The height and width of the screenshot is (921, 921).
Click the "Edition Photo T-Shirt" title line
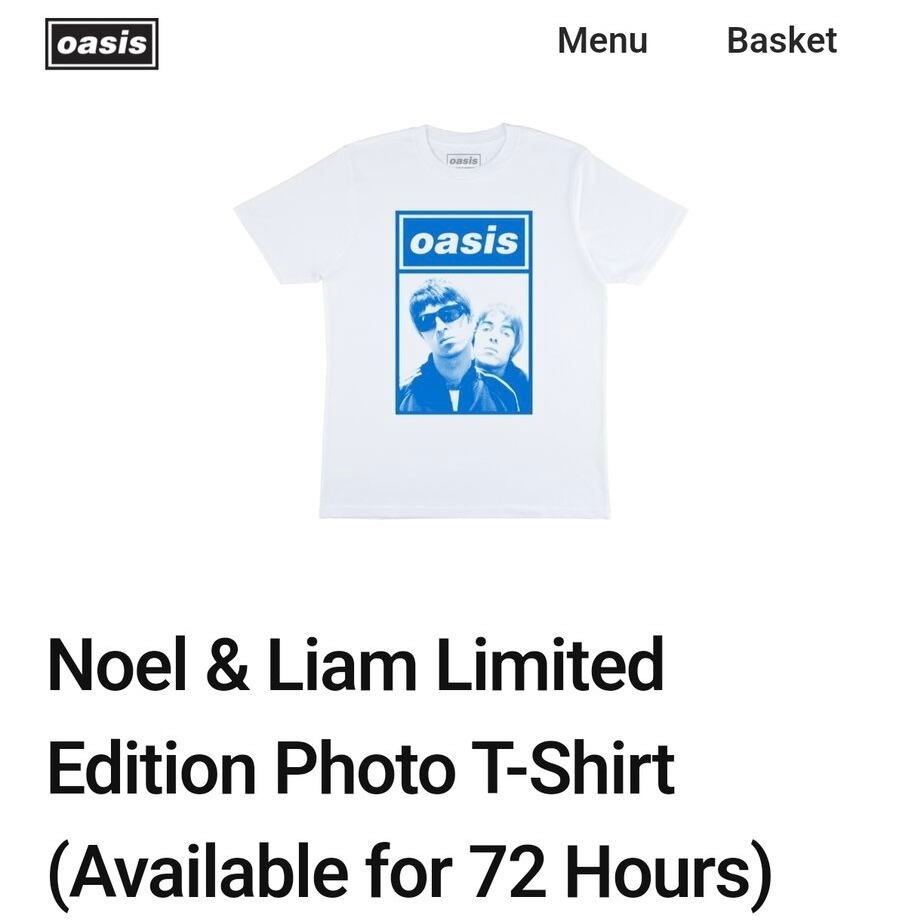coord(361,767)
